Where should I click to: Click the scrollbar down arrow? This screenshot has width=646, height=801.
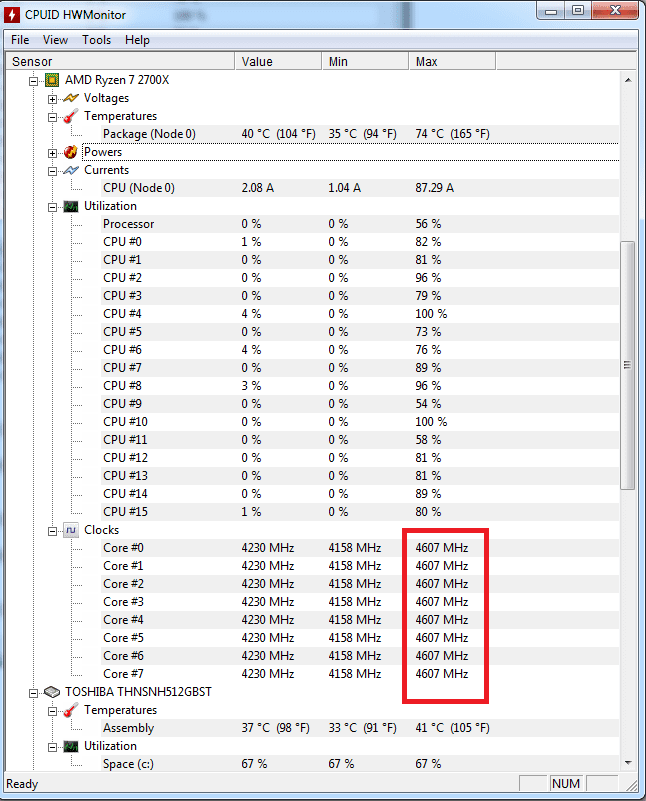pyautogui.click(x=628, y=763)
